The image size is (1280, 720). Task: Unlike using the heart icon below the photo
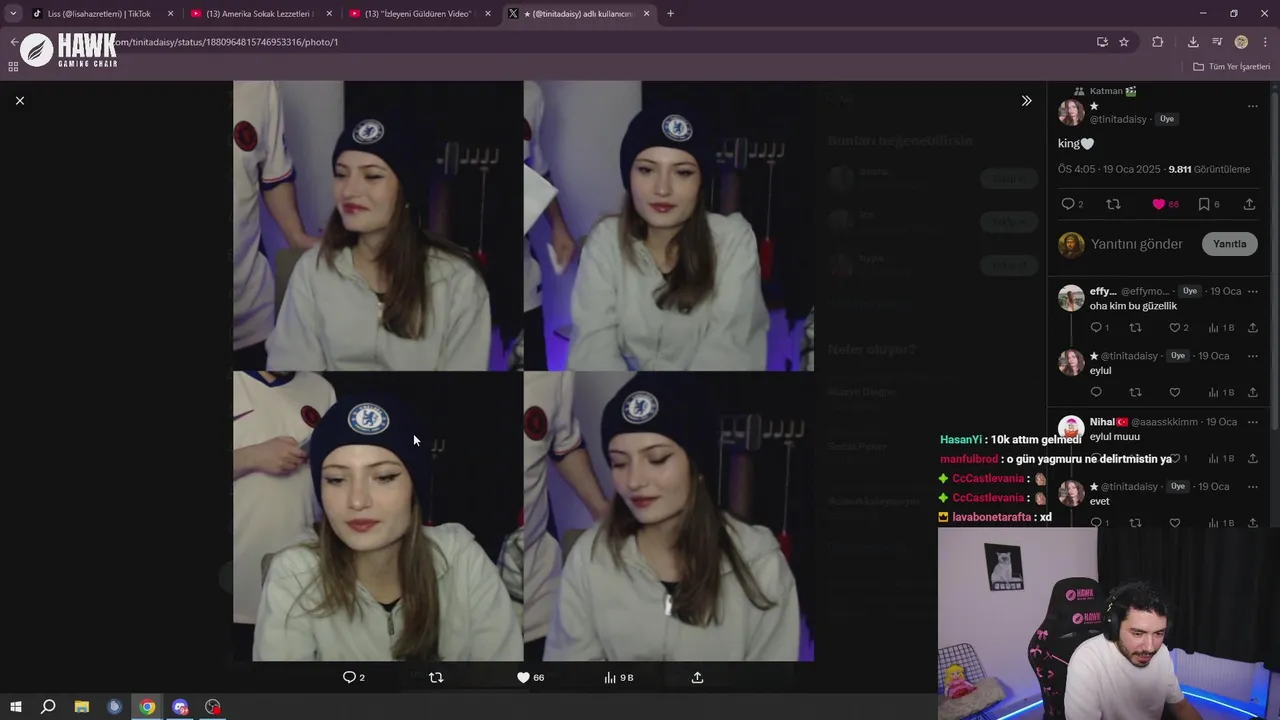pos(523,677)
